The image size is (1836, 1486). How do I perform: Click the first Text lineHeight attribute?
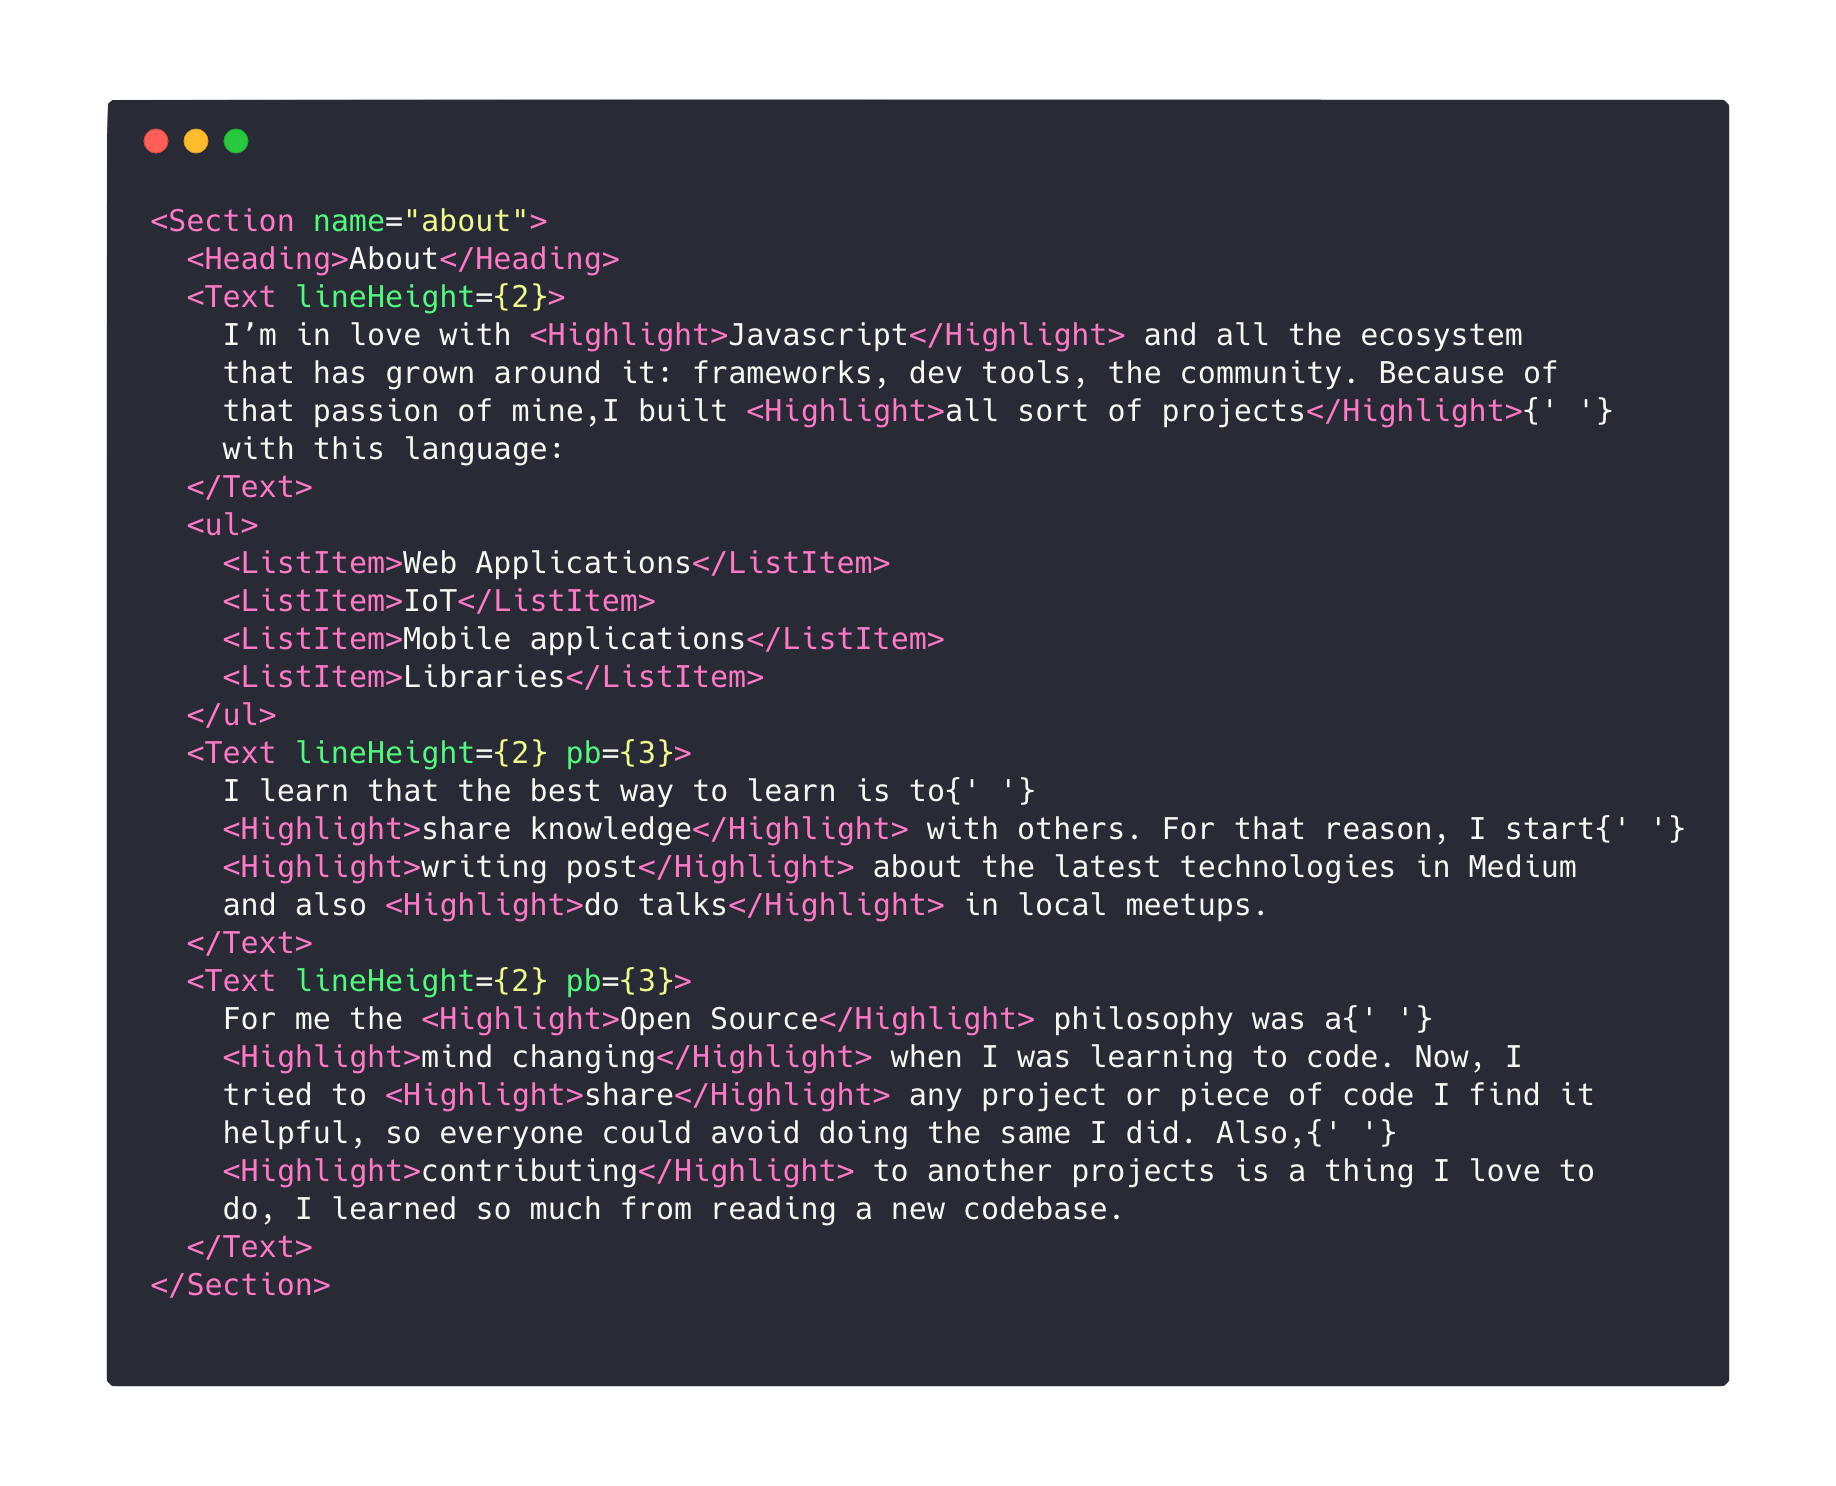pyautogui.click(x=385, y=297)
